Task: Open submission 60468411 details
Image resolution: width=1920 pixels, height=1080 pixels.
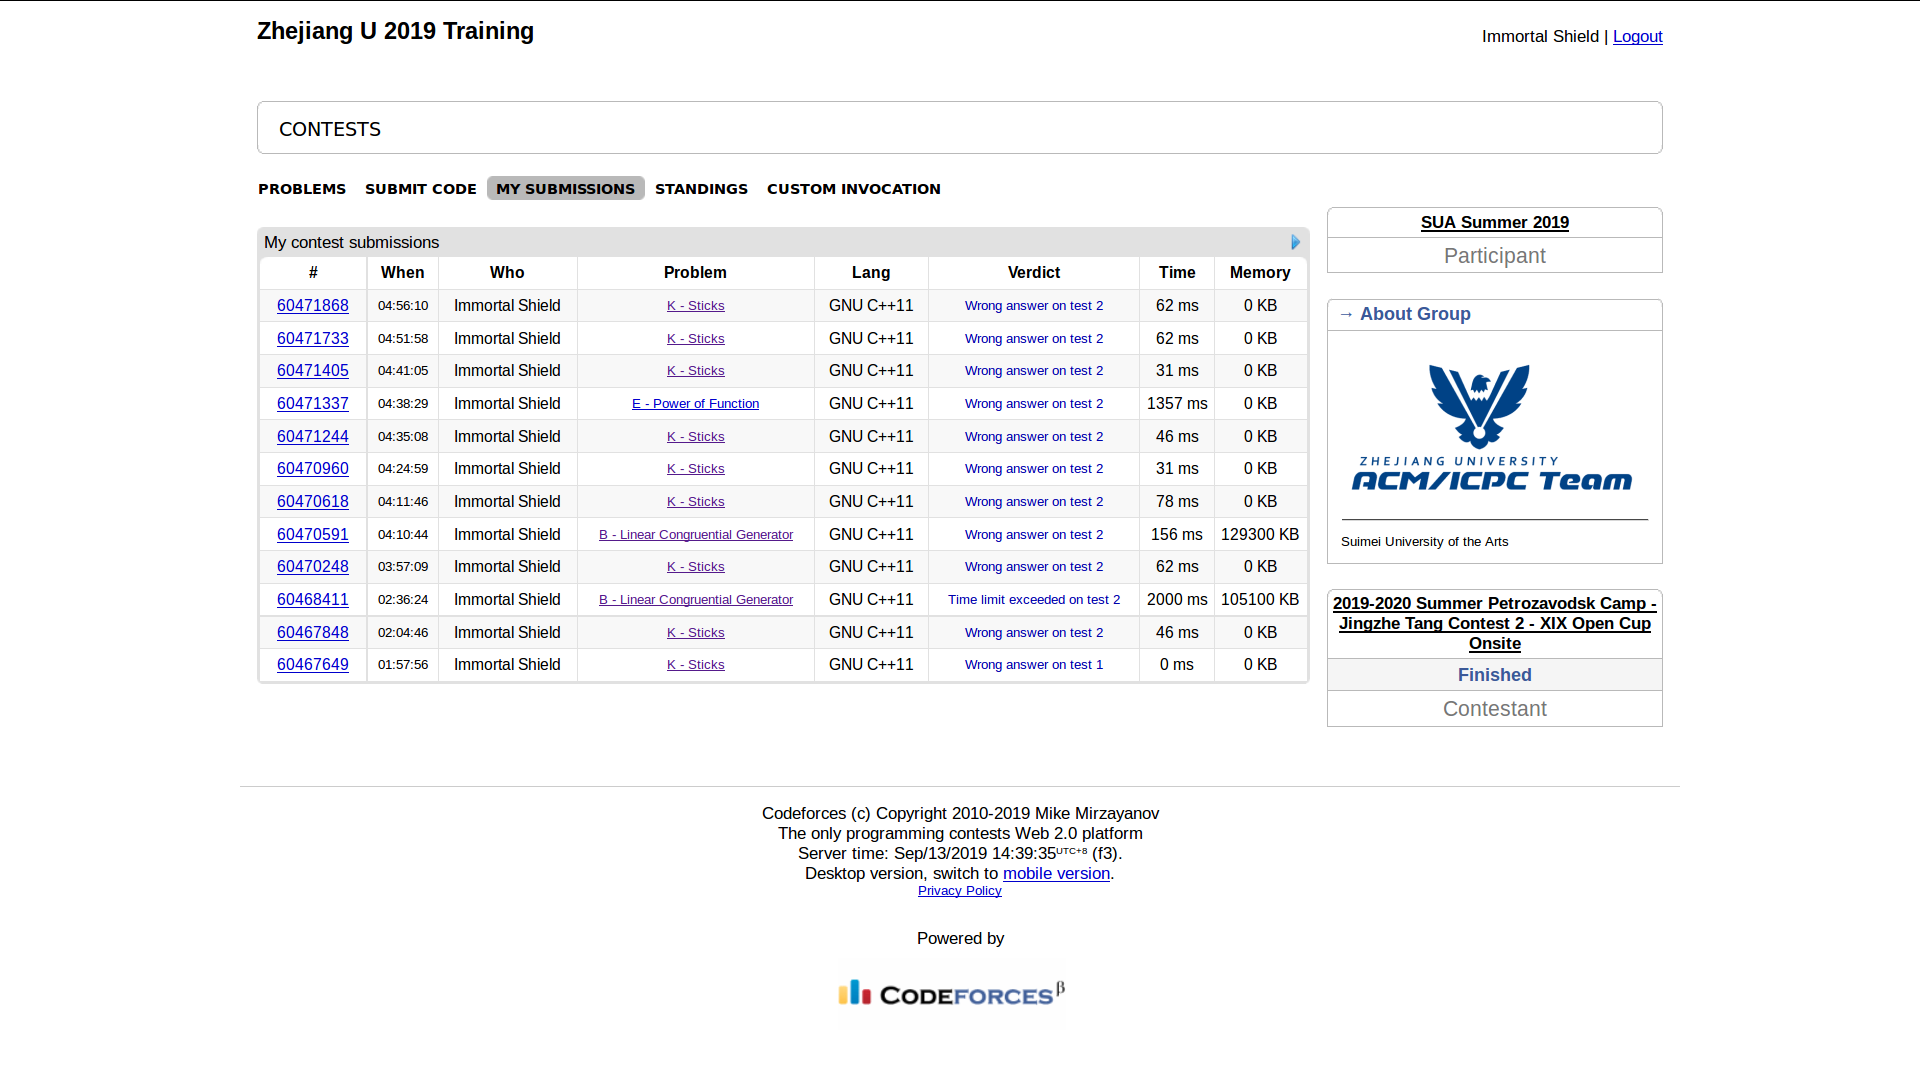Action: tap(312, 600)
